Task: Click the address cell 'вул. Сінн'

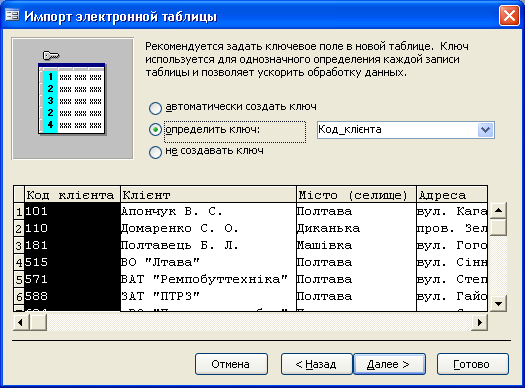Action: [452, 262]
